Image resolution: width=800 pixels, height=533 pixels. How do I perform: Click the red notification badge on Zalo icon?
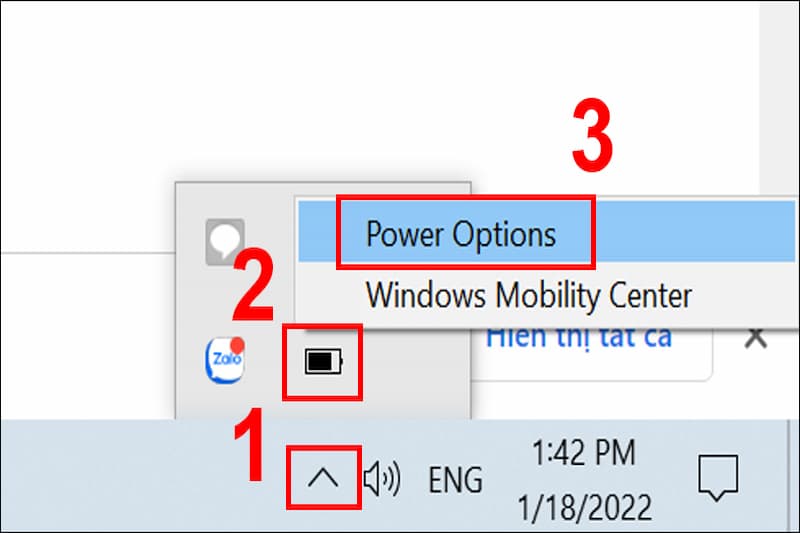(239, 345)
